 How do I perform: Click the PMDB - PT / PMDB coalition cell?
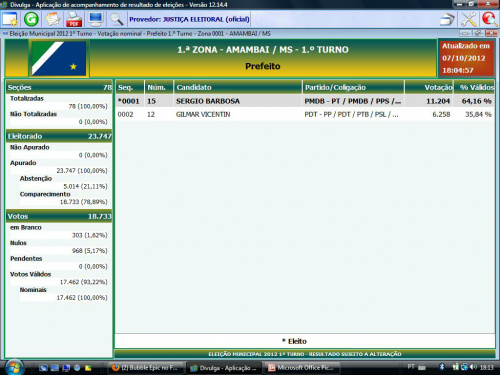(352, 101)
